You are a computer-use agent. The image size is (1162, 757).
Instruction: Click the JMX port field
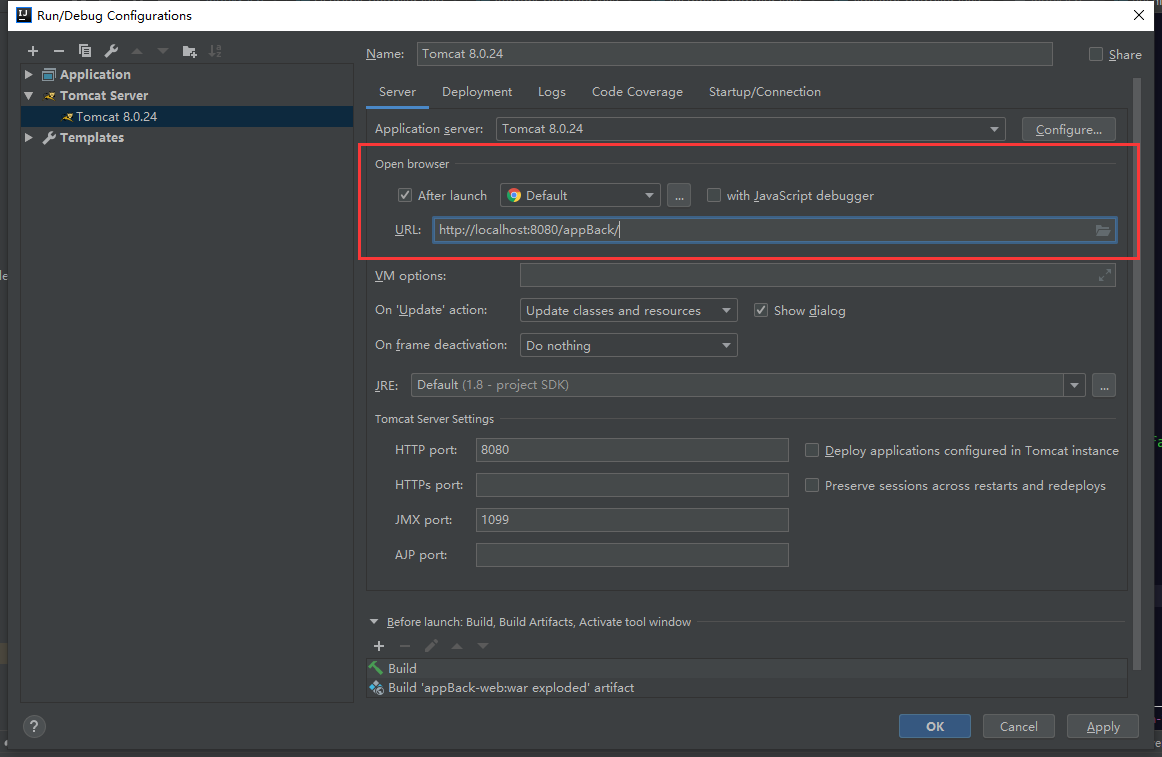632,520
